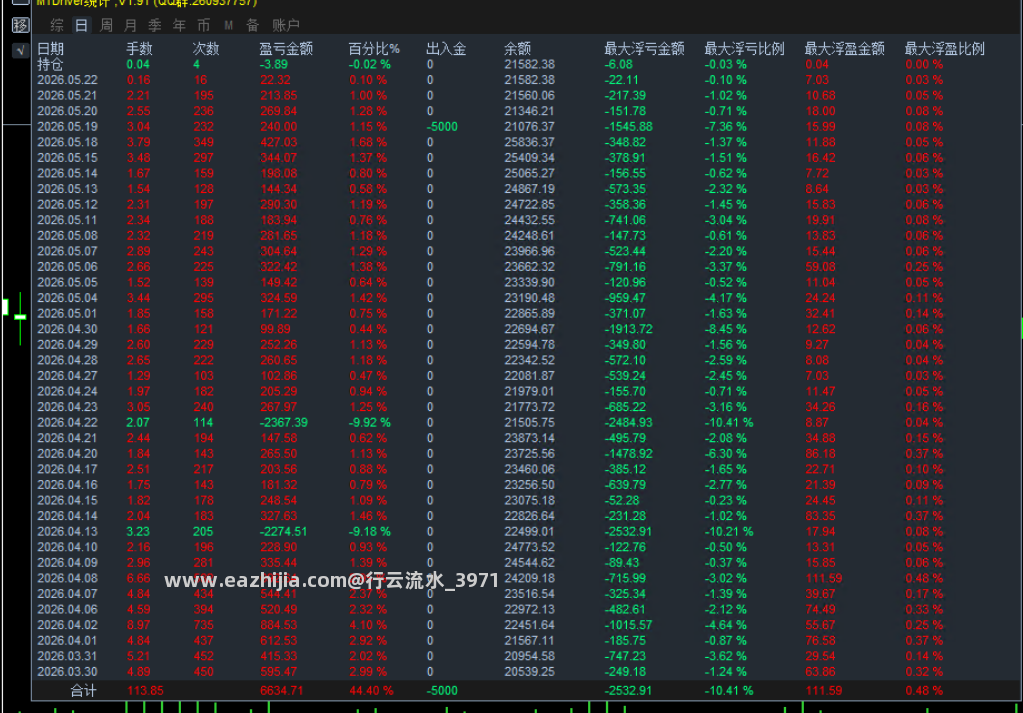The height and width of the screenshot is (713, 1023).
Task: Select the date 2026.04.13
Action: (x=67, y=532)
